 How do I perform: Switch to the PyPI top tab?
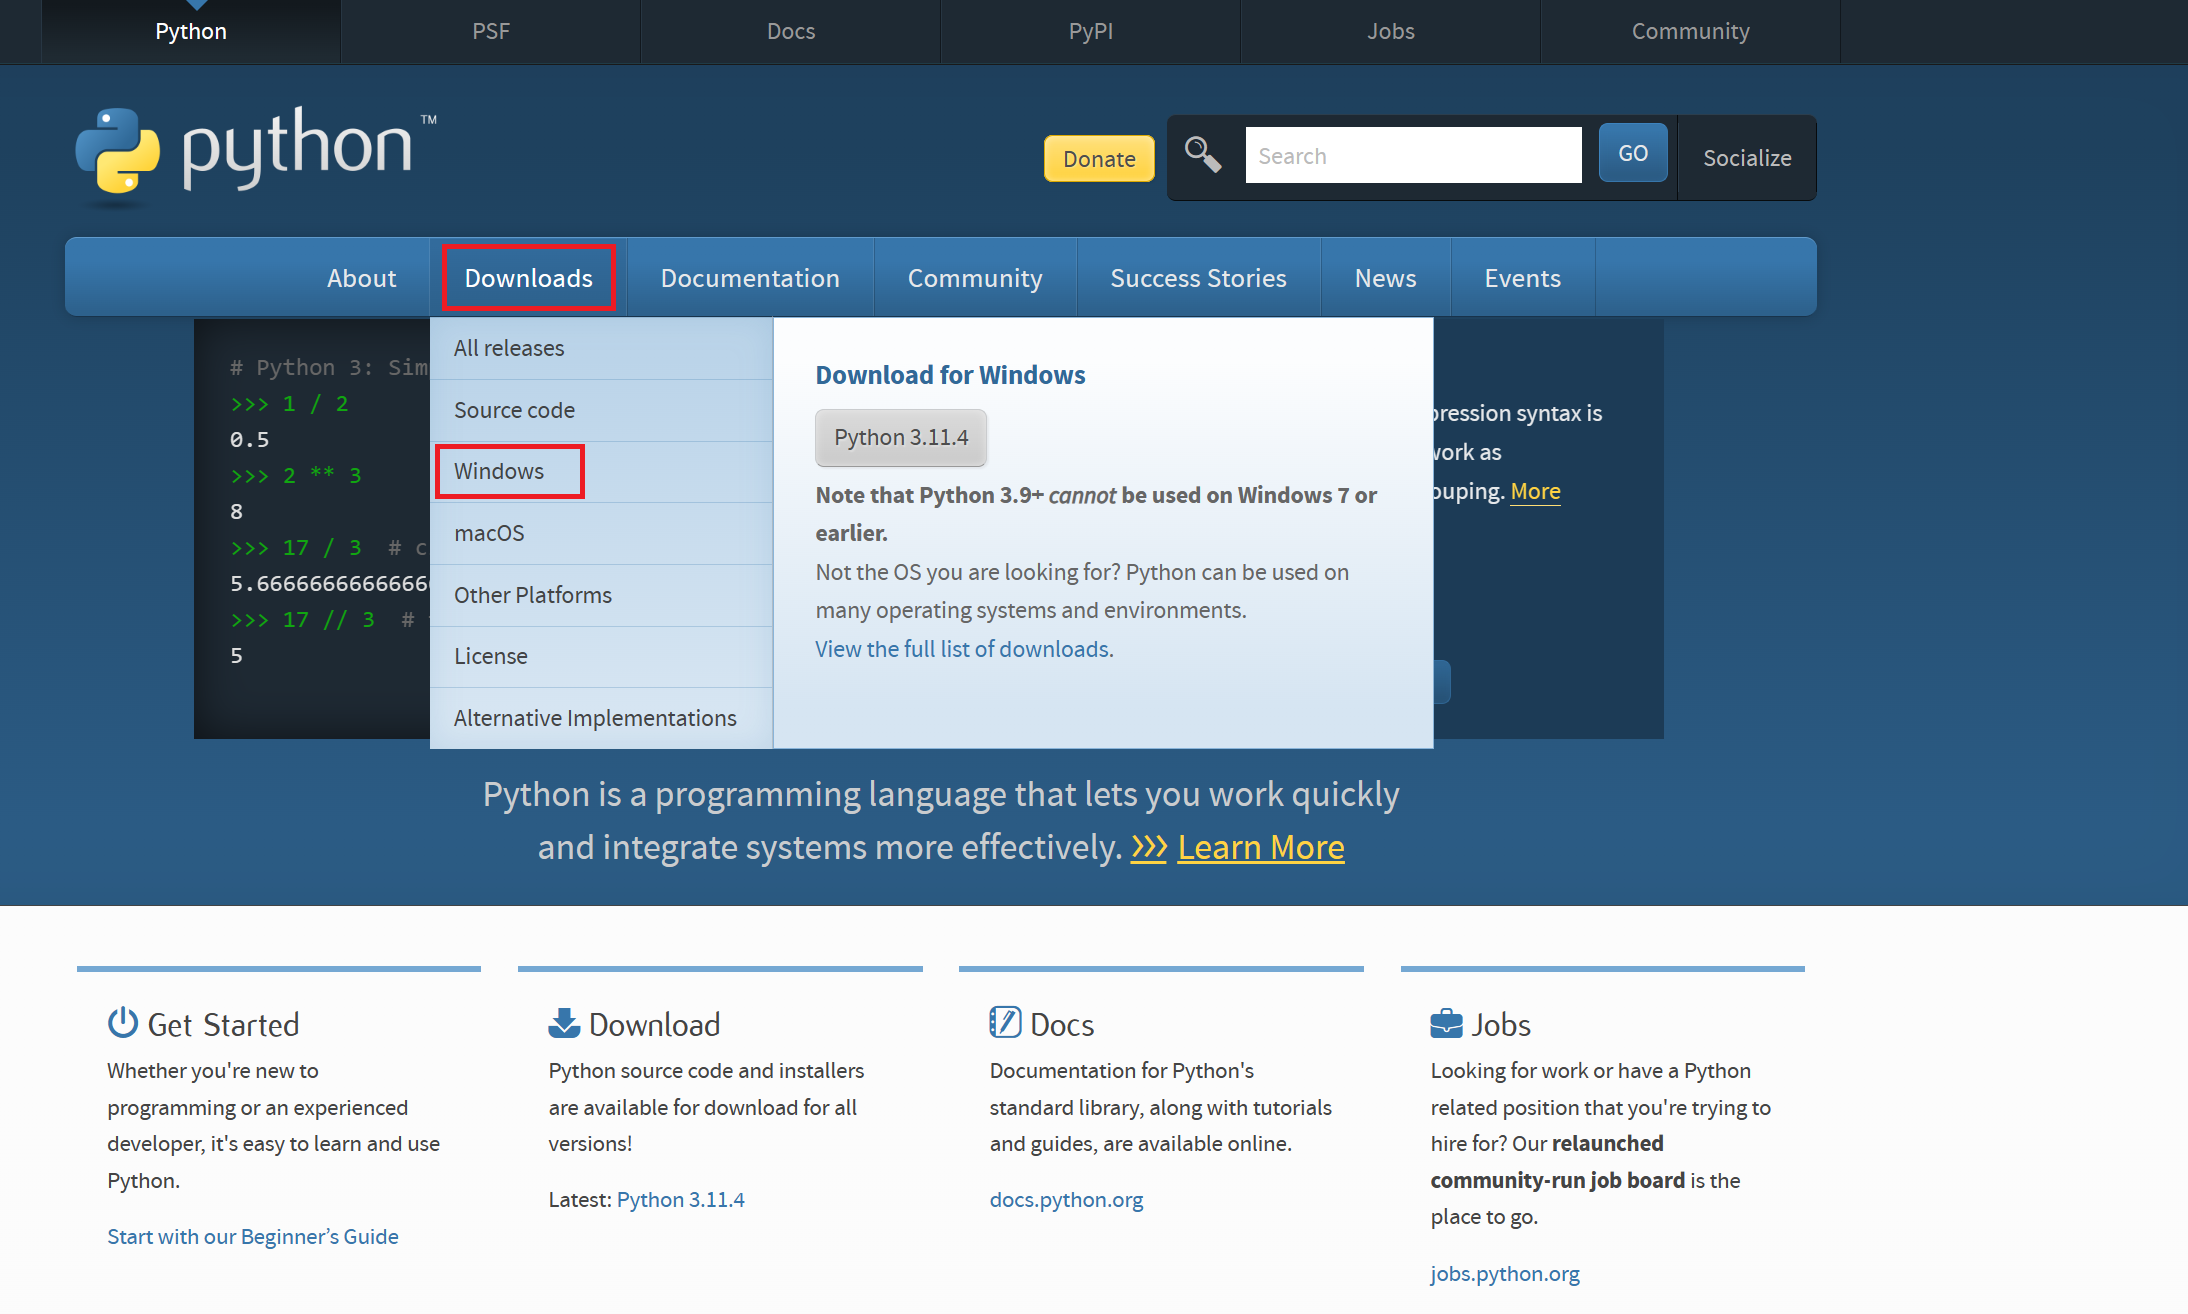point(1090,31)
